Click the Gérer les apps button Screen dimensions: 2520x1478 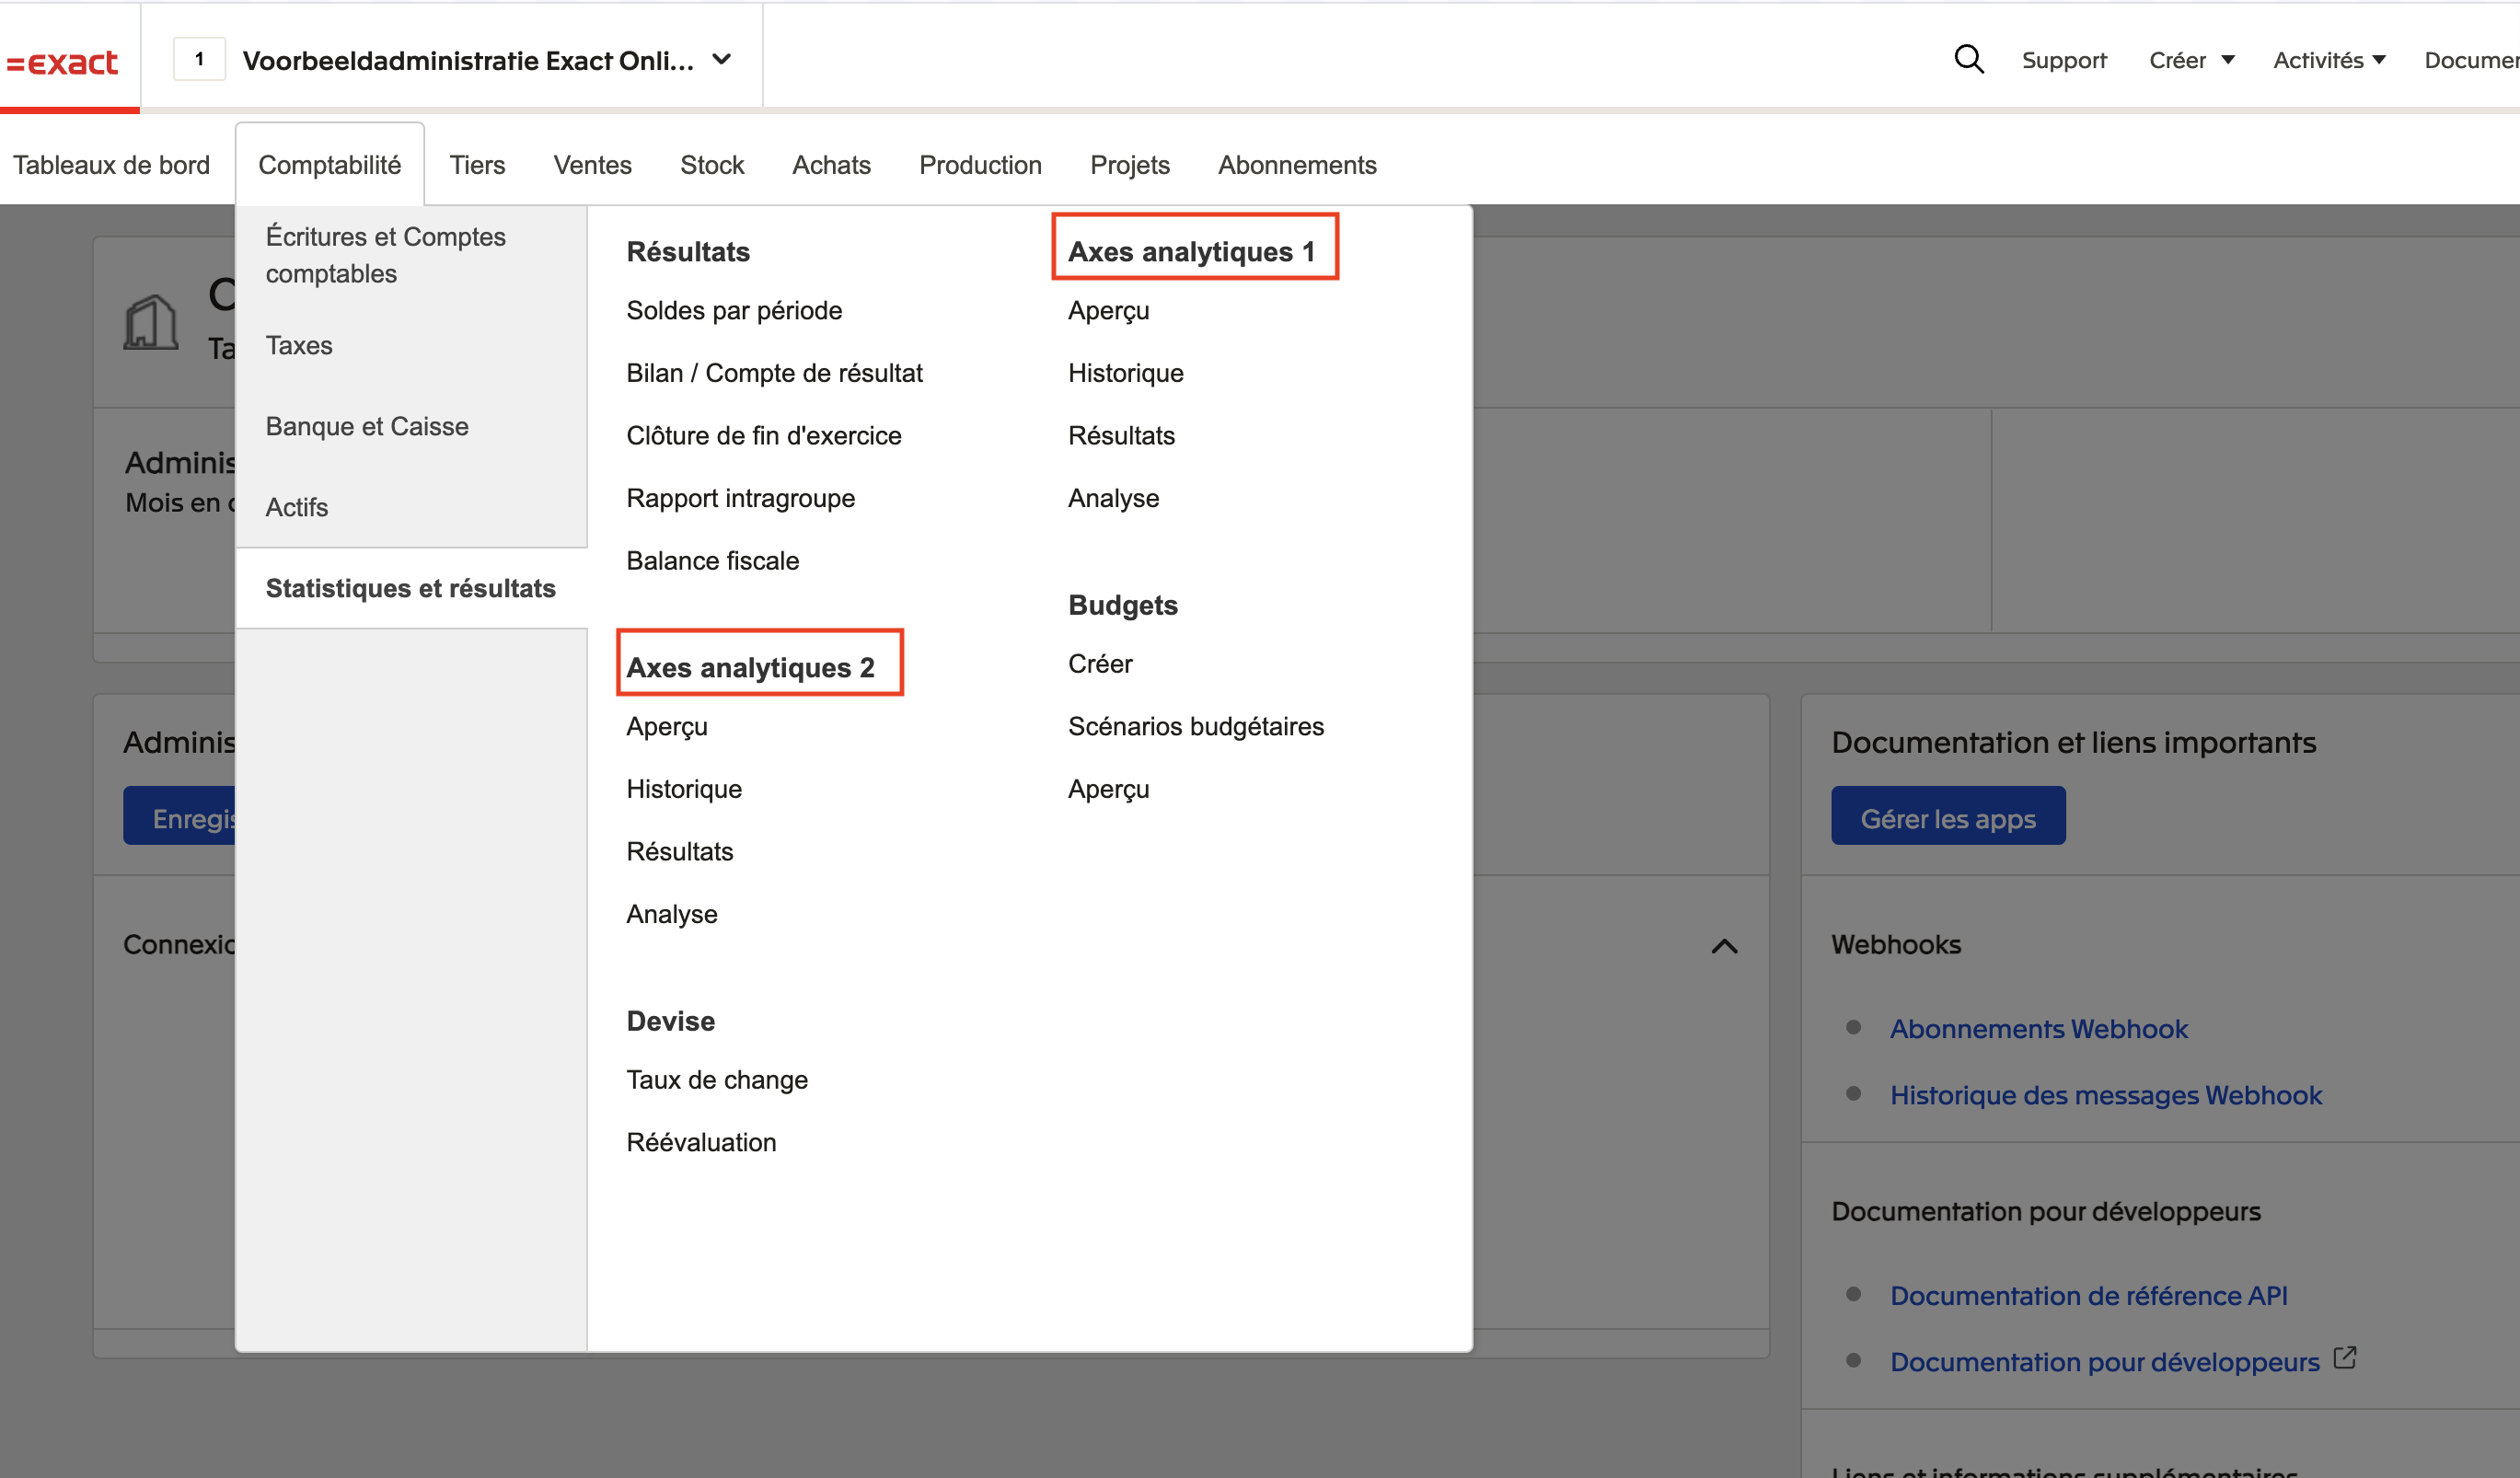(x=1947, y=816)
